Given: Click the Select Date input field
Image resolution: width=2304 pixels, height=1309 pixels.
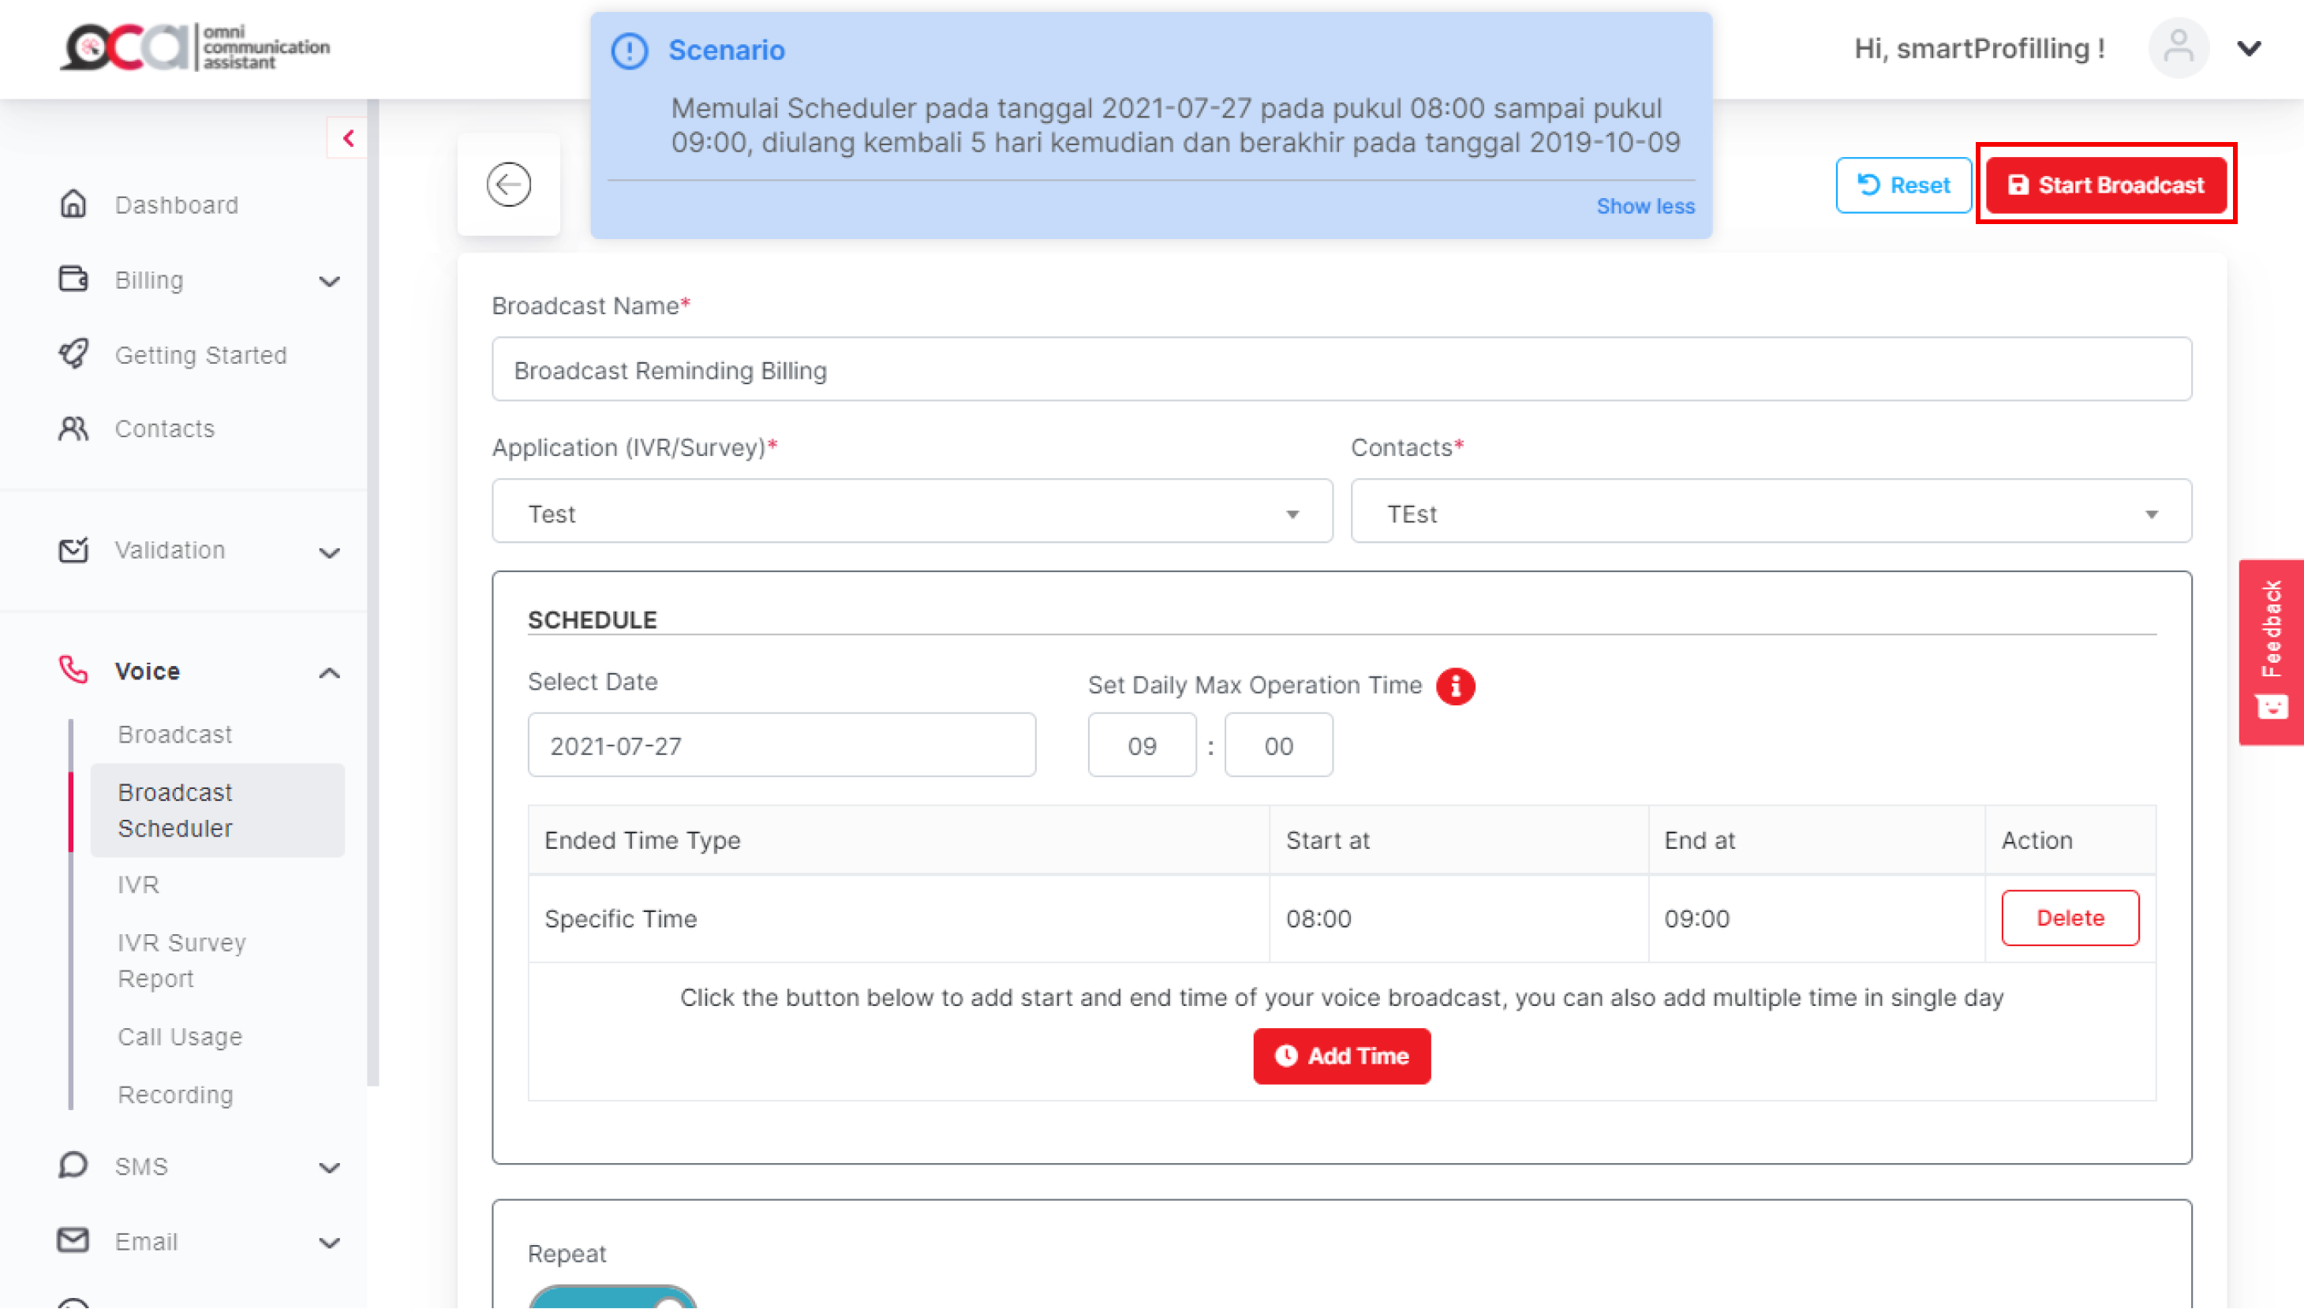Looking at the screenshot, I should [x=781, y=746].
